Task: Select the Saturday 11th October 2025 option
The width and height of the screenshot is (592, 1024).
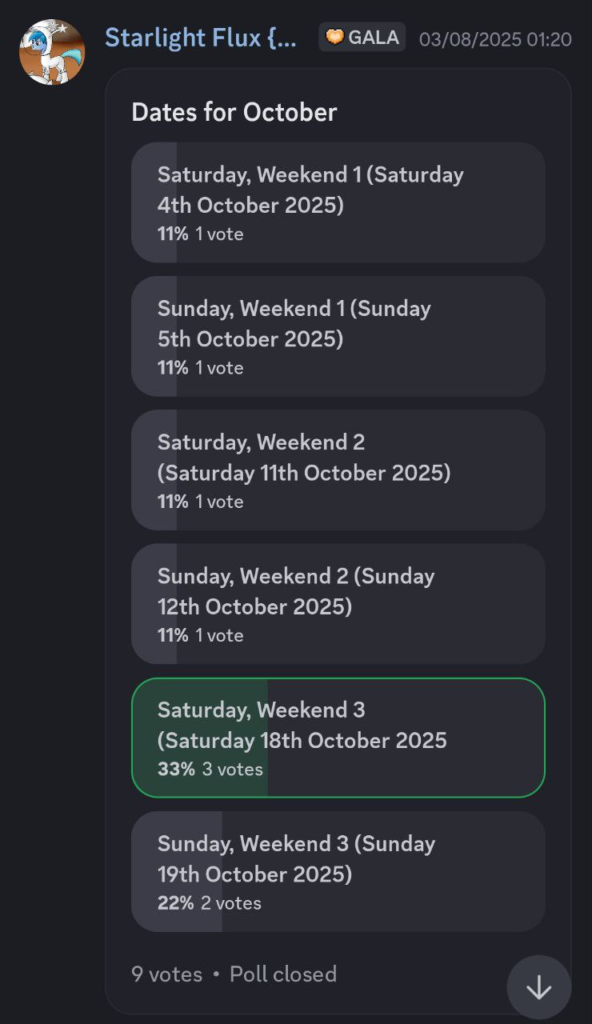Action: pos(338,470)
